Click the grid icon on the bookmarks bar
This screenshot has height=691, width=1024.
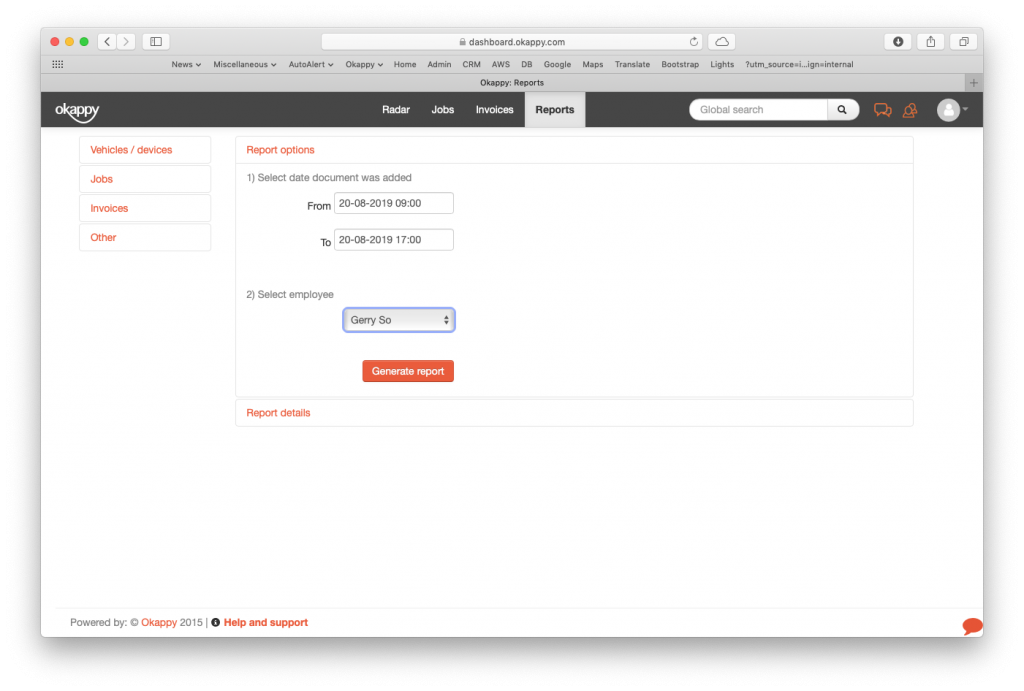click(x=57, y=64)
